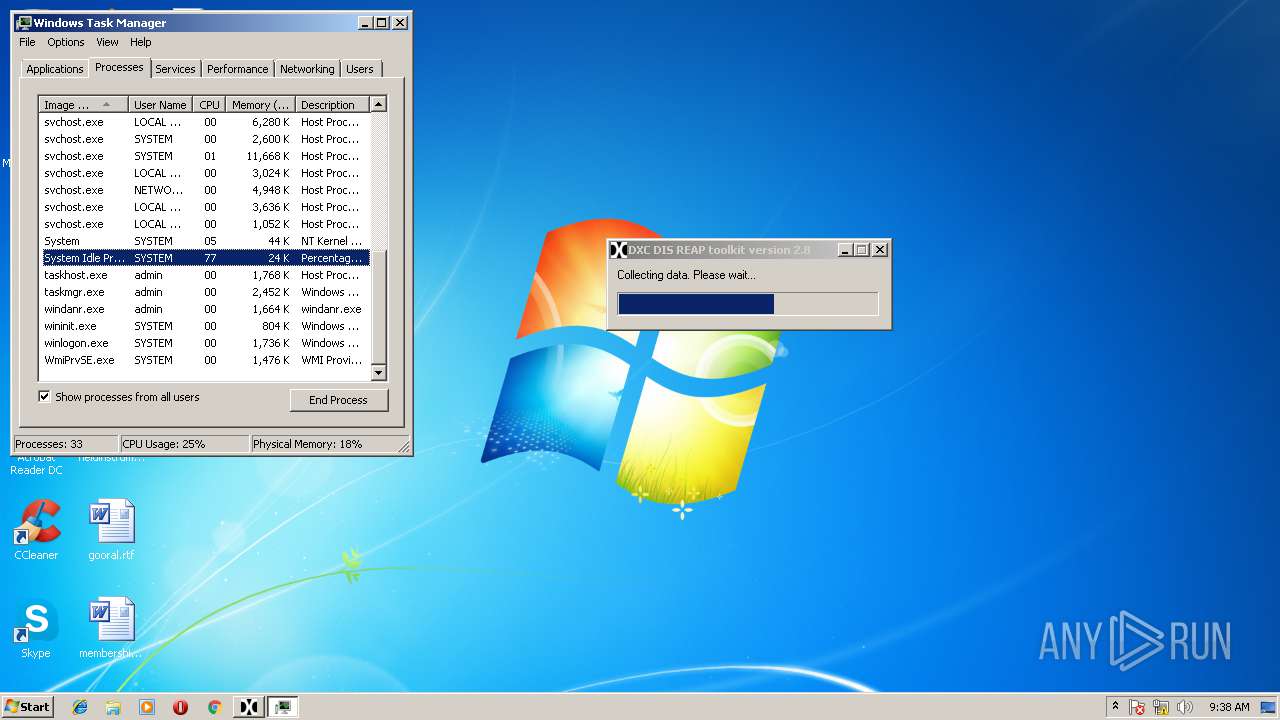
Task: Click the Task Manager resize grip corner
Action: (x=404, y=446)
